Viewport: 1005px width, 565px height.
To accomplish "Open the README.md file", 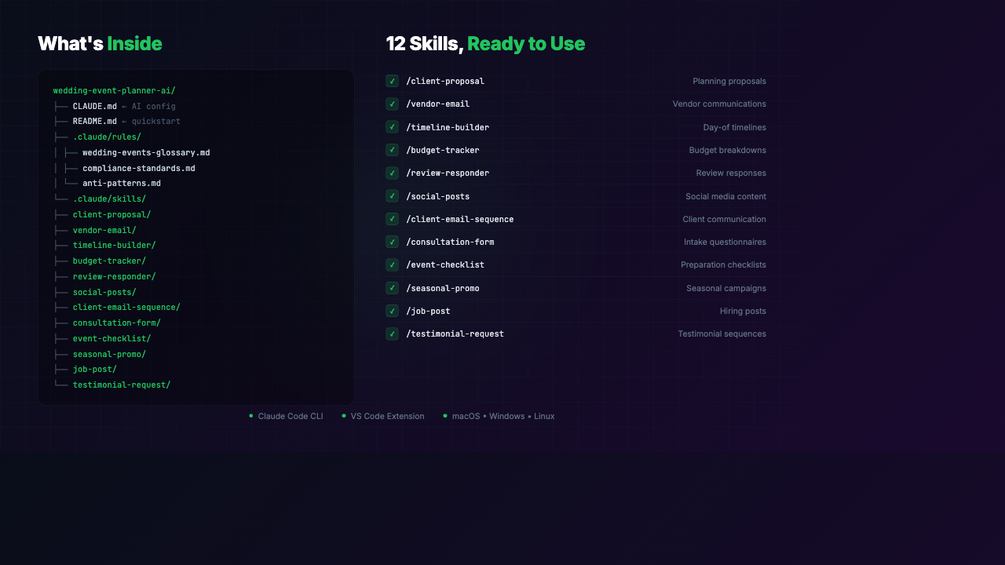I will [x=94, y=121].
